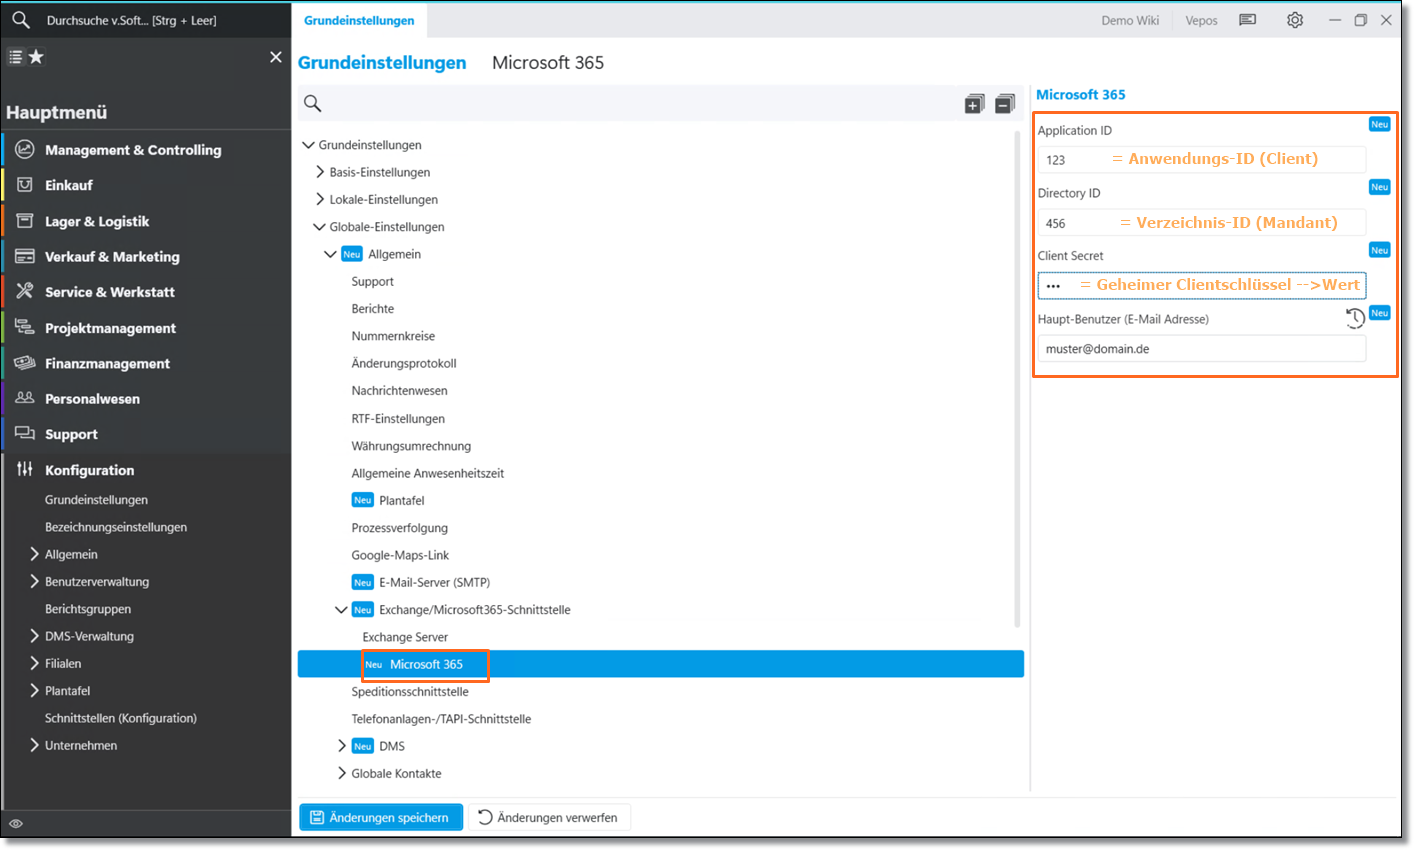This screenshot has height=850, width=1414.
Task: Open the settings gear in the title bar
Action: tap(1295, 20)
